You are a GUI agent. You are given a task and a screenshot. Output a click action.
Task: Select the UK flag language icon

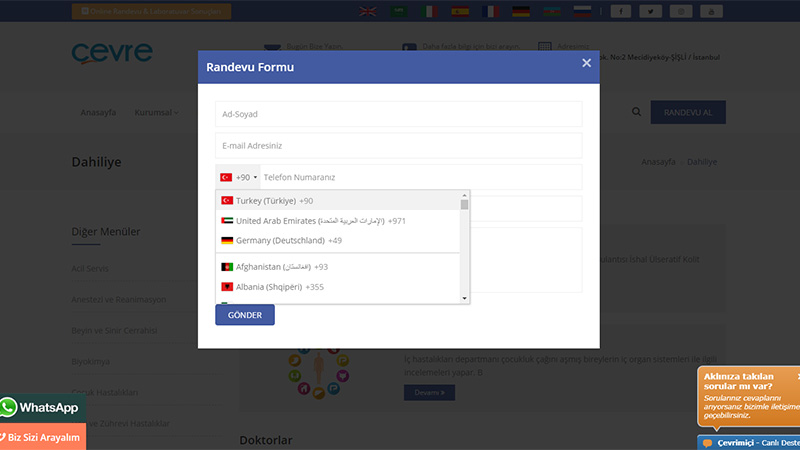[368, 11]
